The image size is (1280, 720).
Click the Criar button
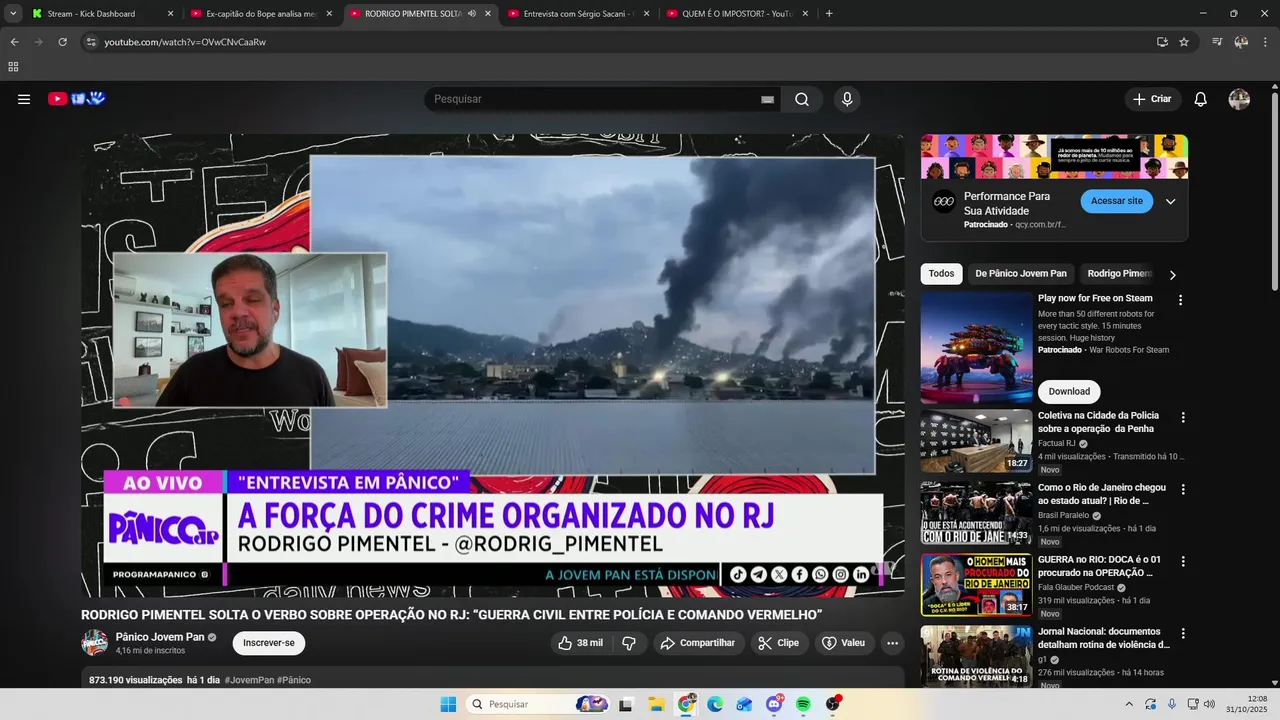(1152, 99)
